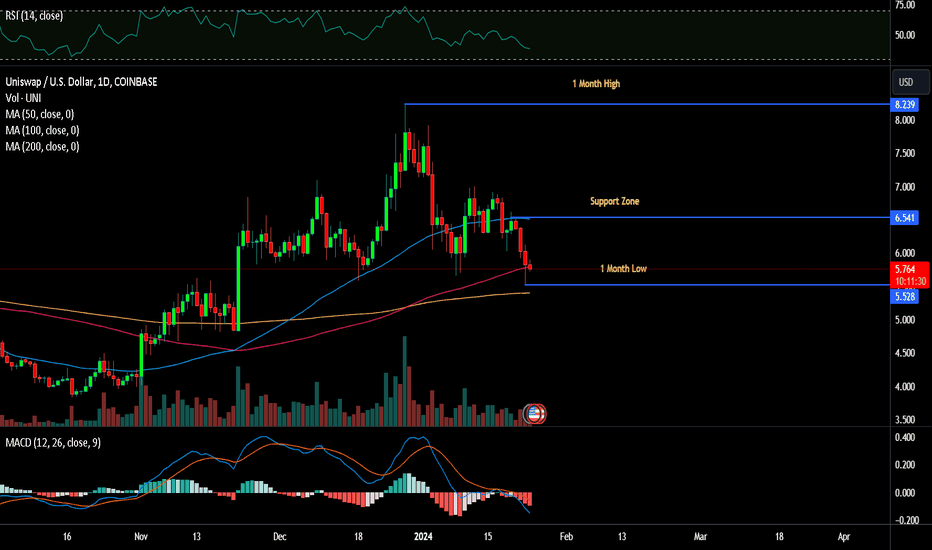Viewport: 932px width, 550px height.
Task: Click the Uniswap / U.S. Dollar symbol title
Action: pos(81,82)
